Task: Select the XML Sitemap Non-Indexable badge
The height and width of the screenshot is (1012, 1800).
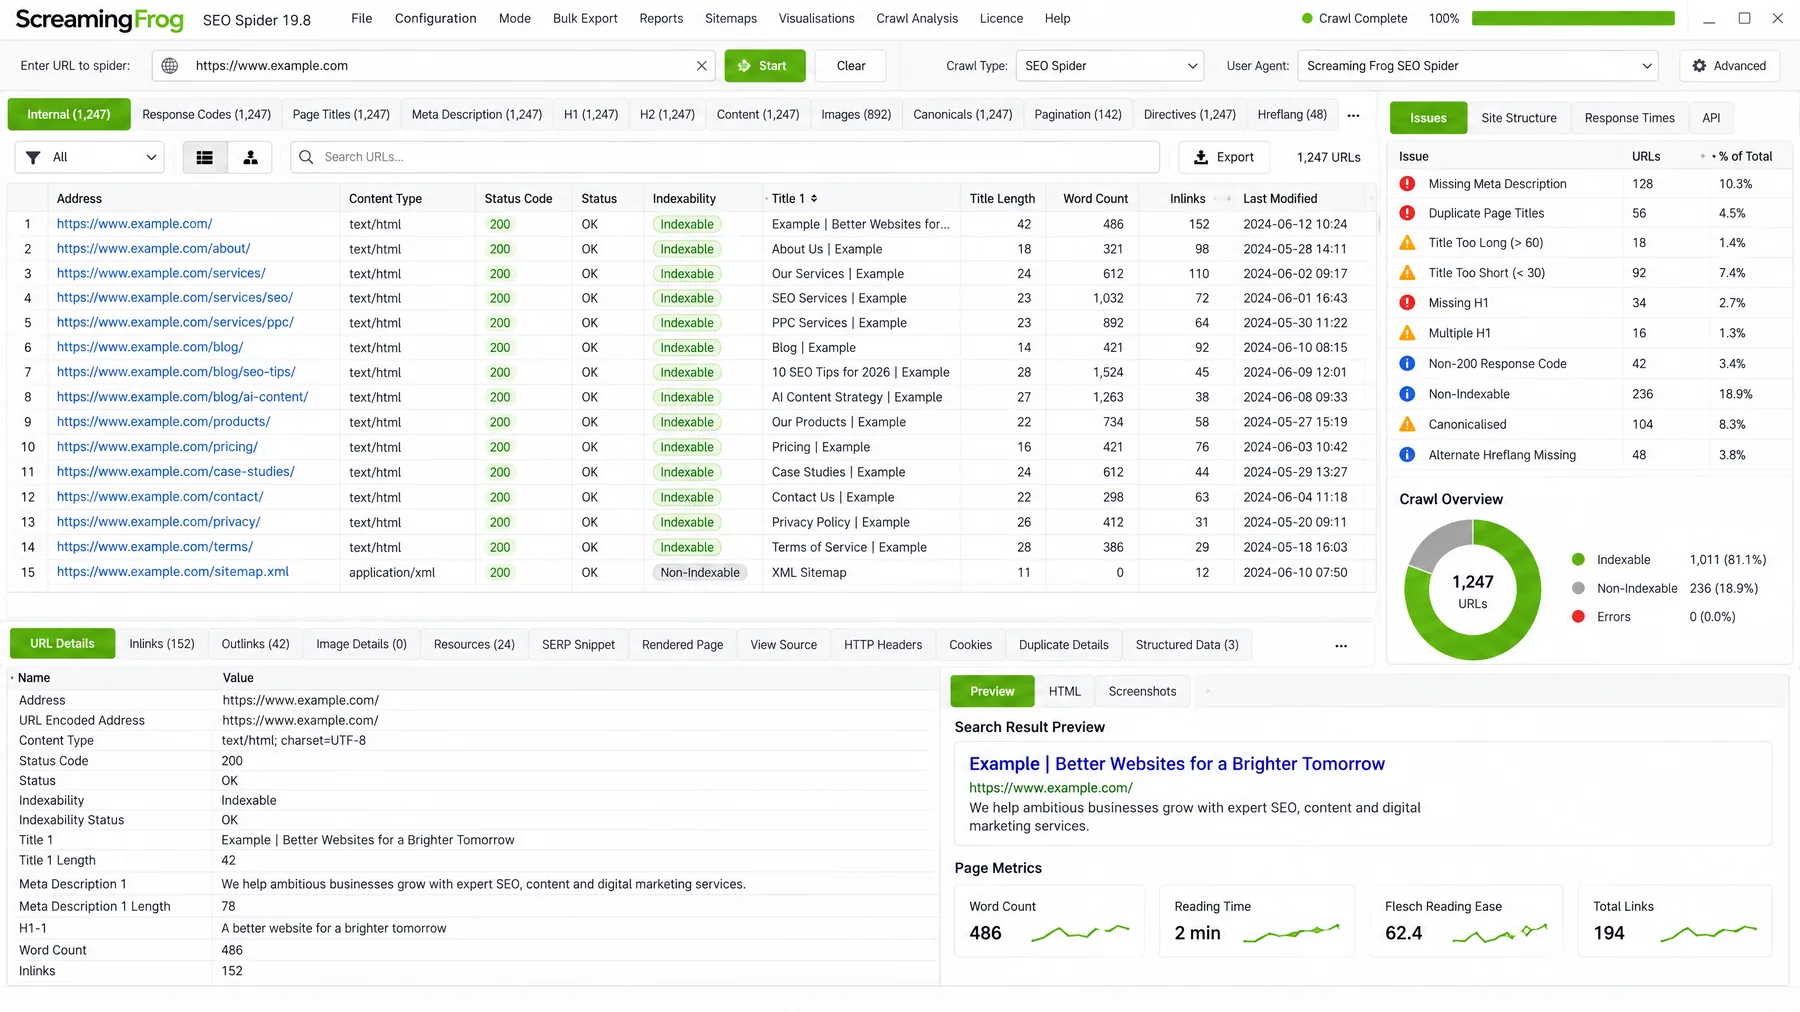Action: 700,573
